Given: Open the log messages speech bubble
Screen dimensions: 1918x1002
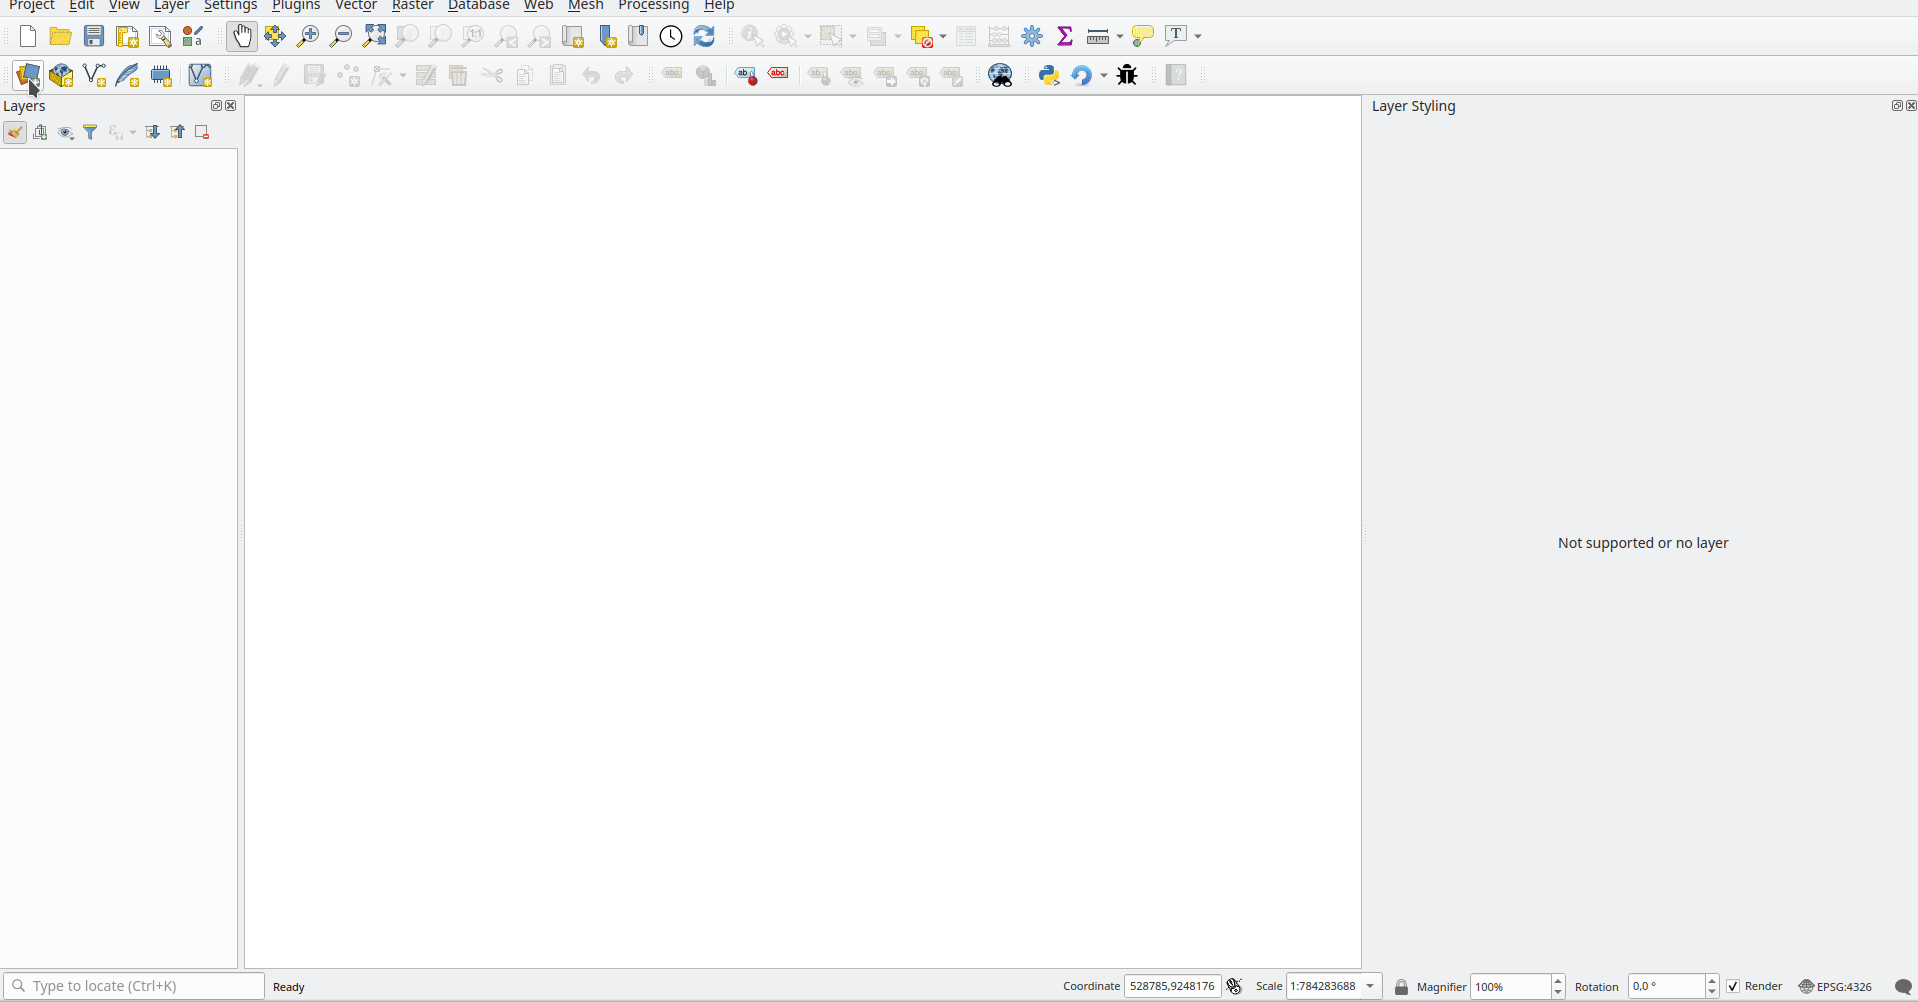Looking at the screenshot, I should tap(1903, 987).
